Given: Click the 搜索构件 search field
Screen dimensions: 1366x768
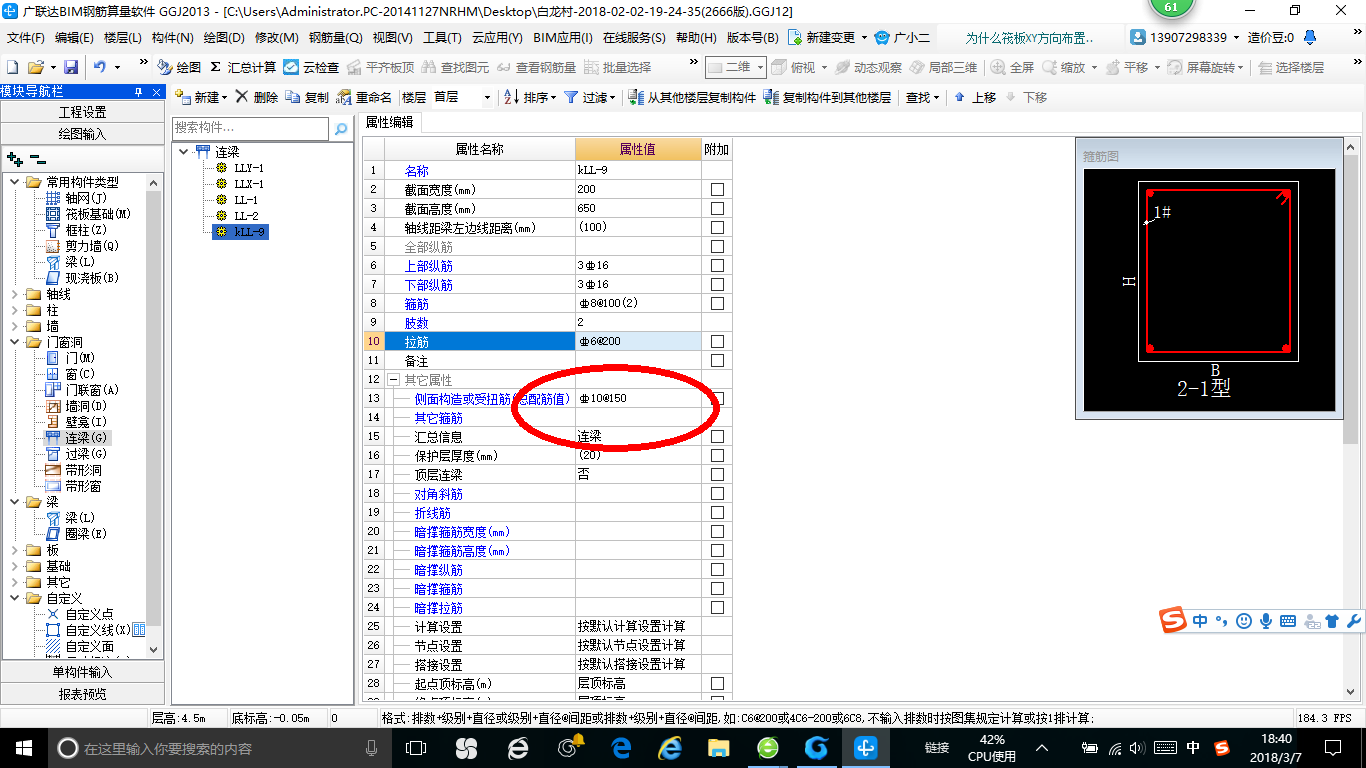Looking at the screenshot, I should pos(250,128).
